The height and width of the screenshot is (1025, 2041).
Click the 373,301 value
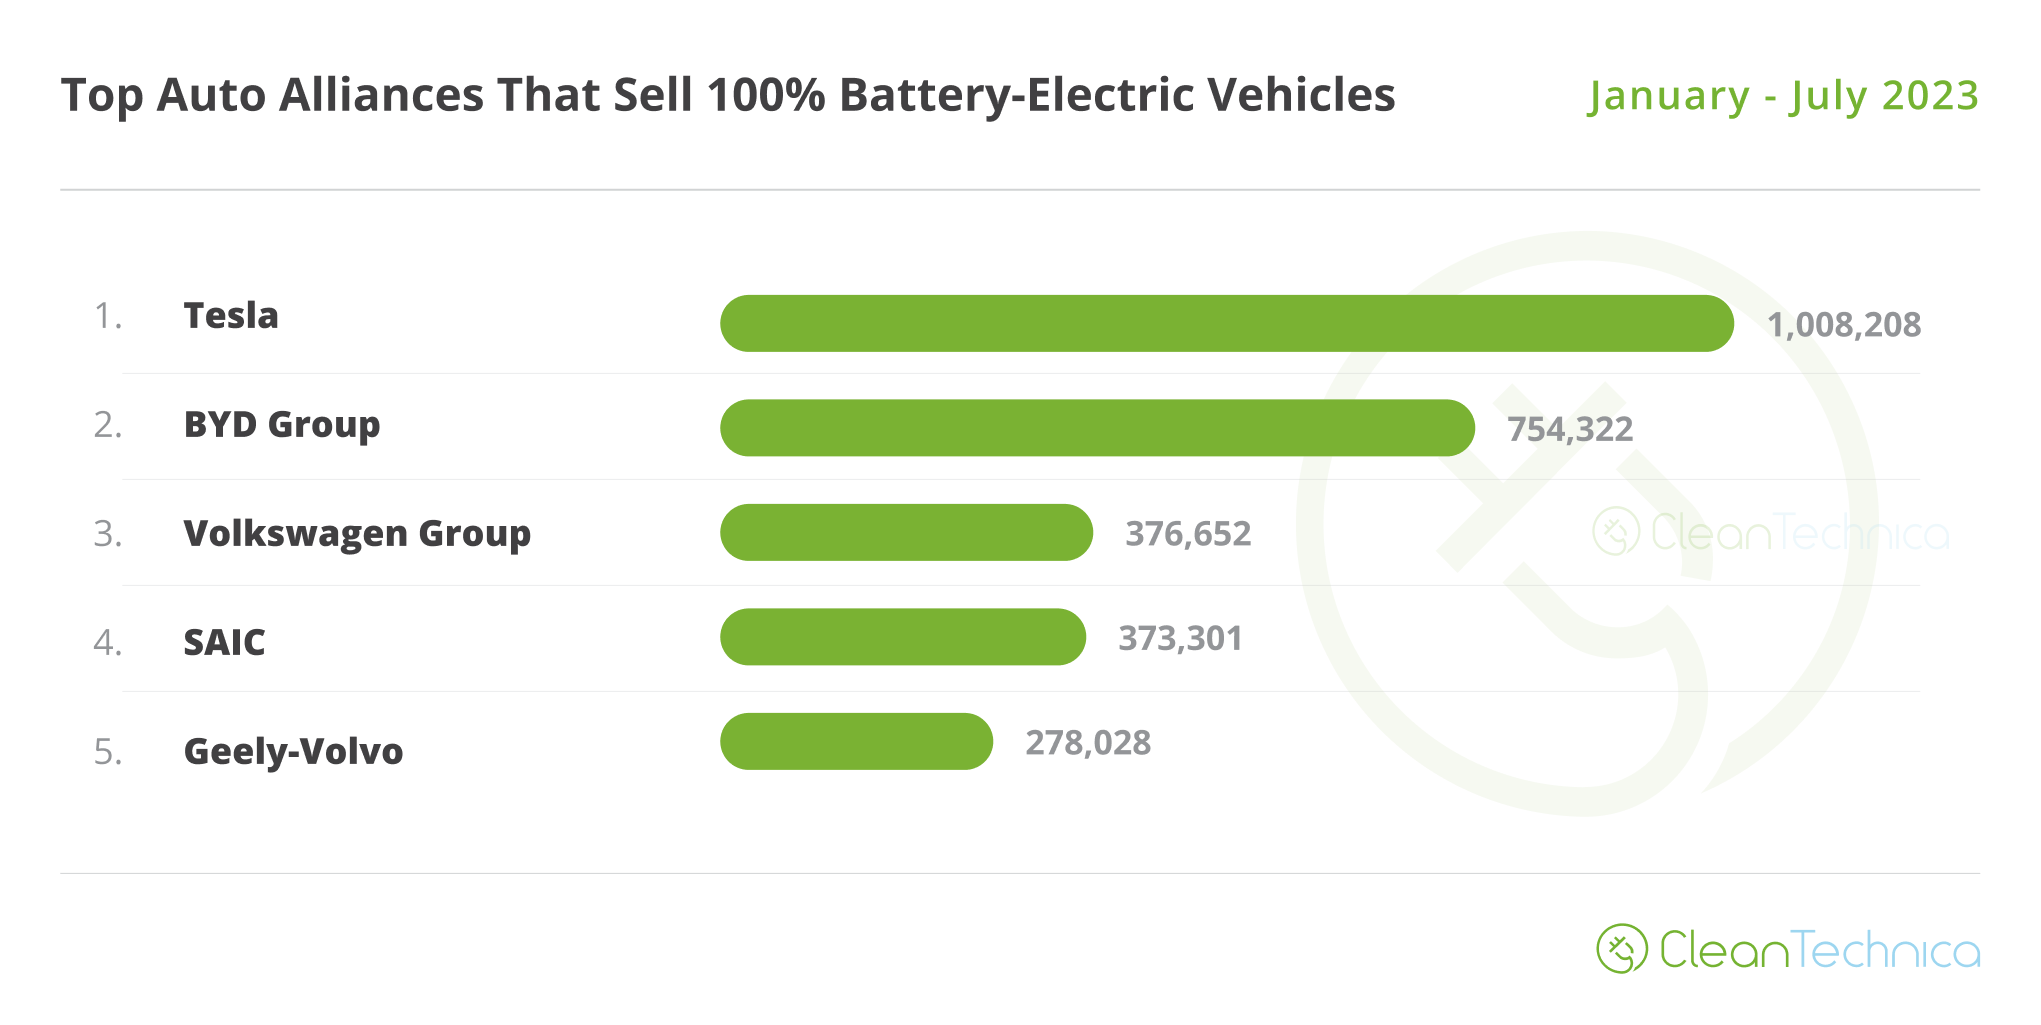coord(1180,638)
